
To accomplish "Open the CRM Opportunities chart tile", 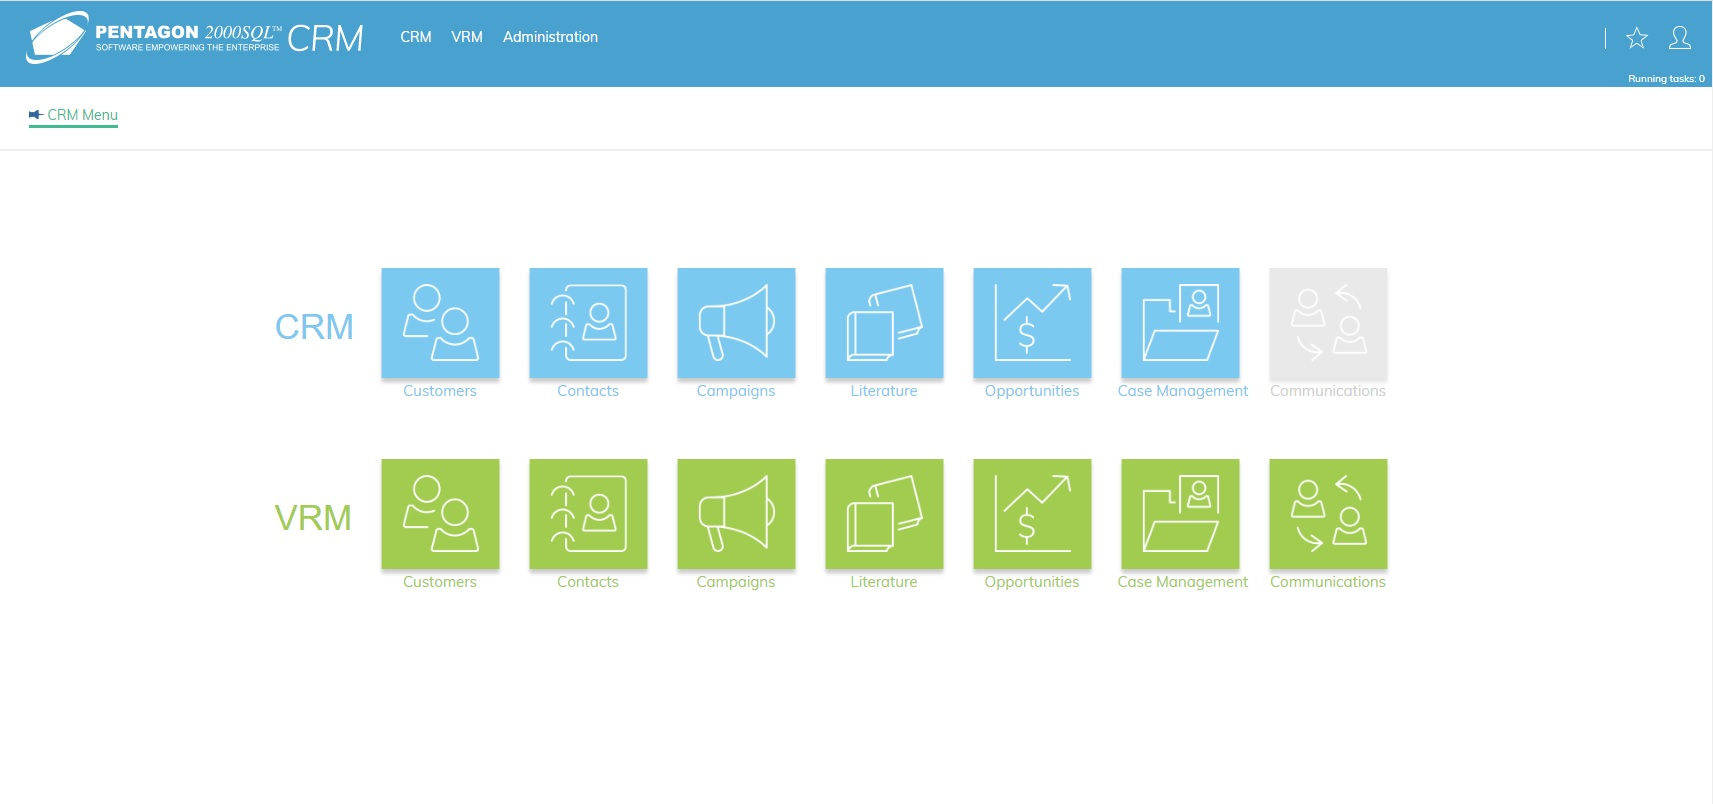I will tap(1032, 323).
